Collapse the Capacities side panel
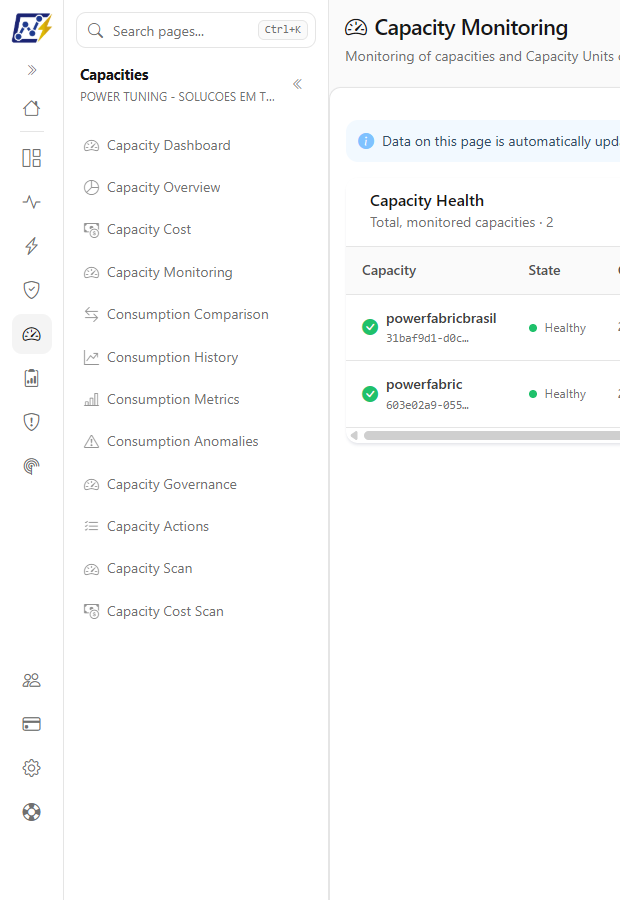This screenshot has height=900, width=620. [297, 84]
